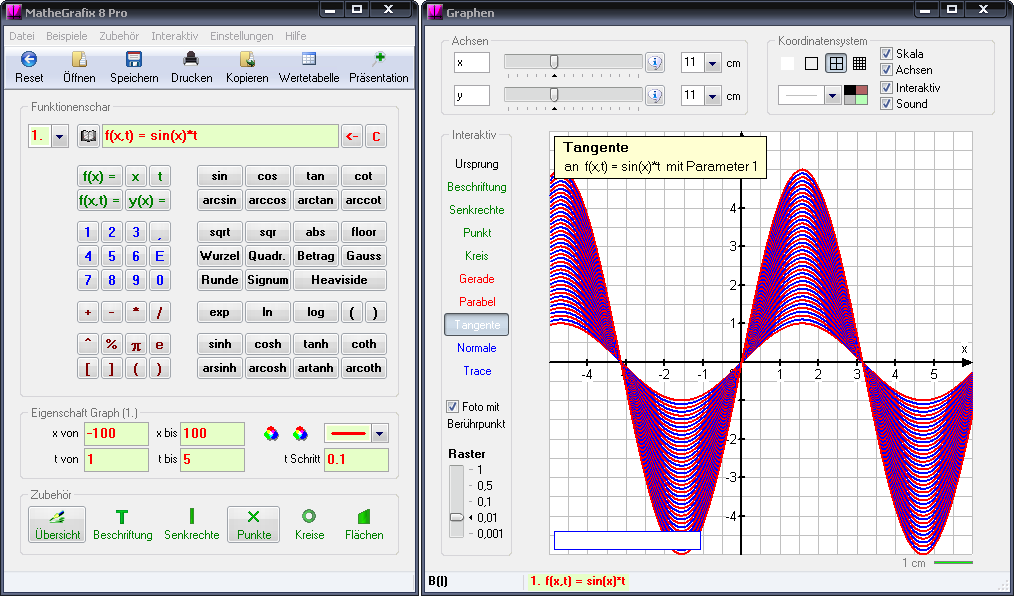This screenshot has width=1014, height=596.
Task: Expand the function number dropdown
Action: (x=59, y=137)
